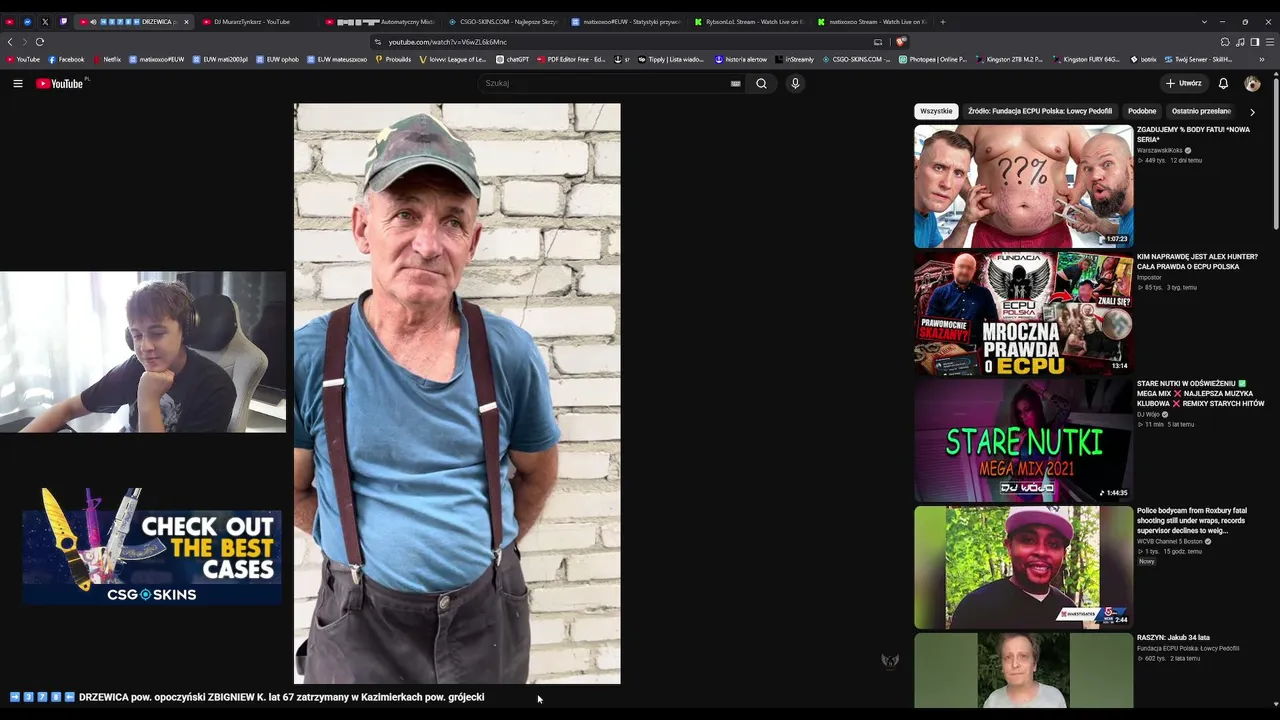The height and width of the screenshot is (720, 1280).
Task: Open the 'RASZYN: Jakub 34 lata' video title
Action: [x=1173, y=637]
